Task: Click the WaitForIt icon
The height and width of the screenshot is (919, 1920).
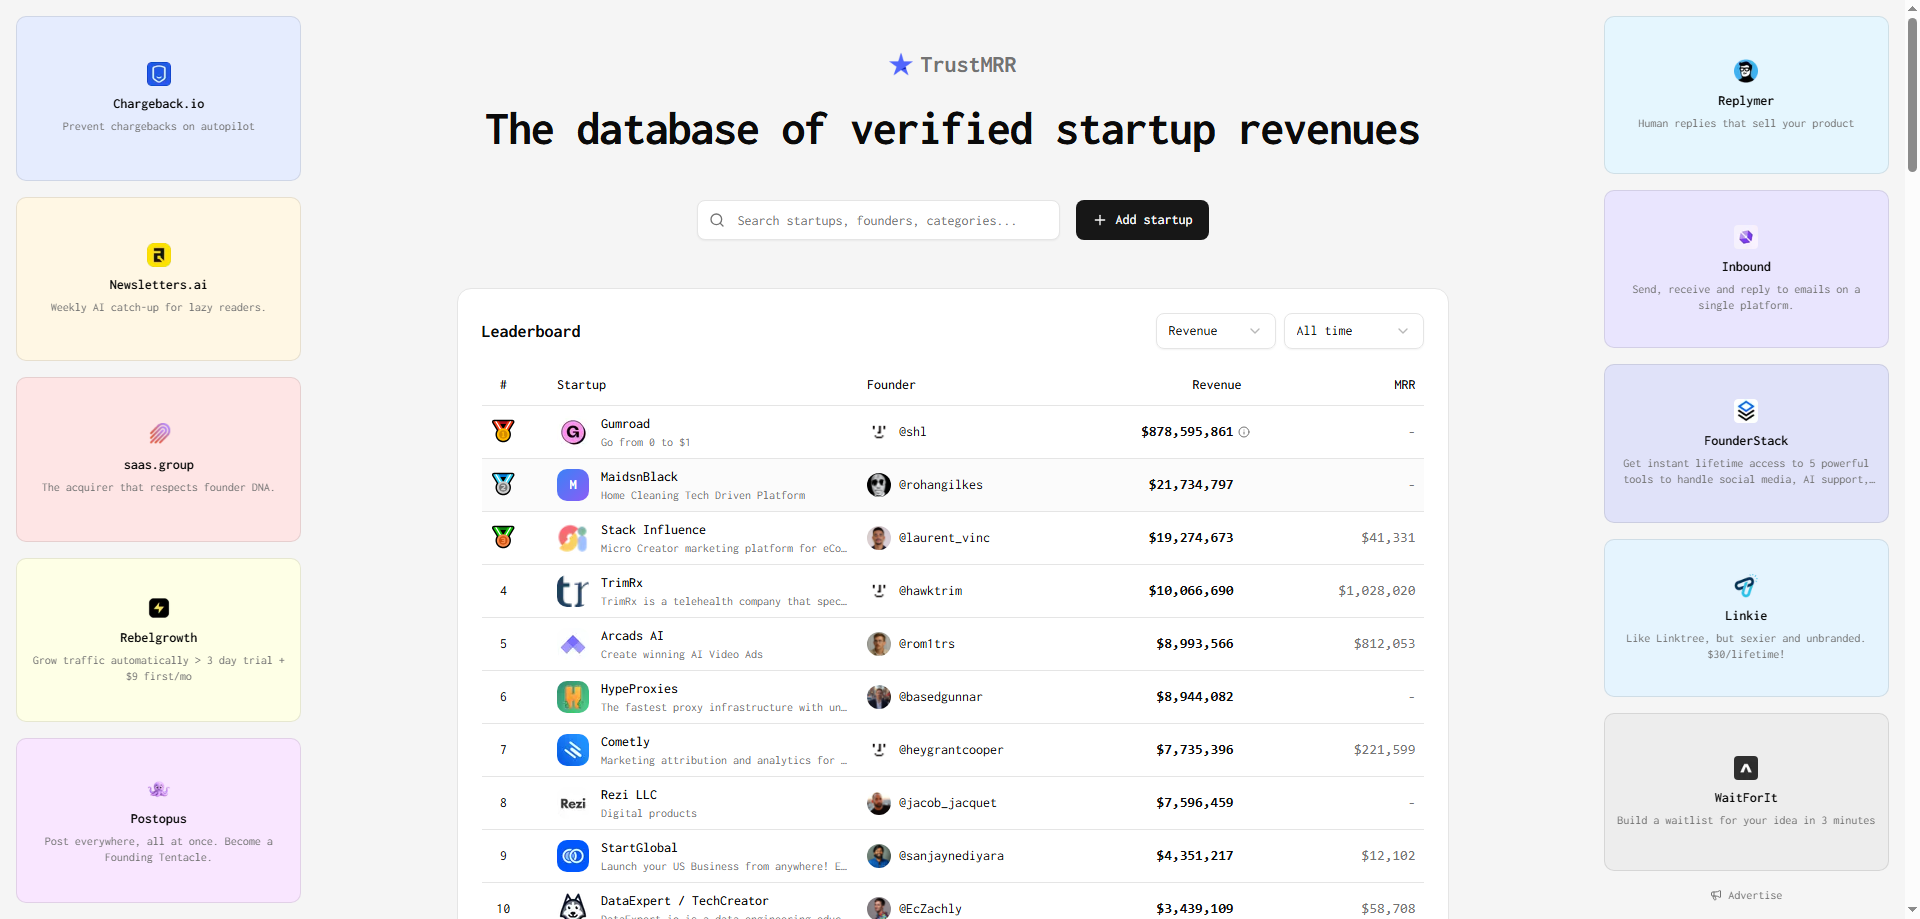Action: point(1745,768)
